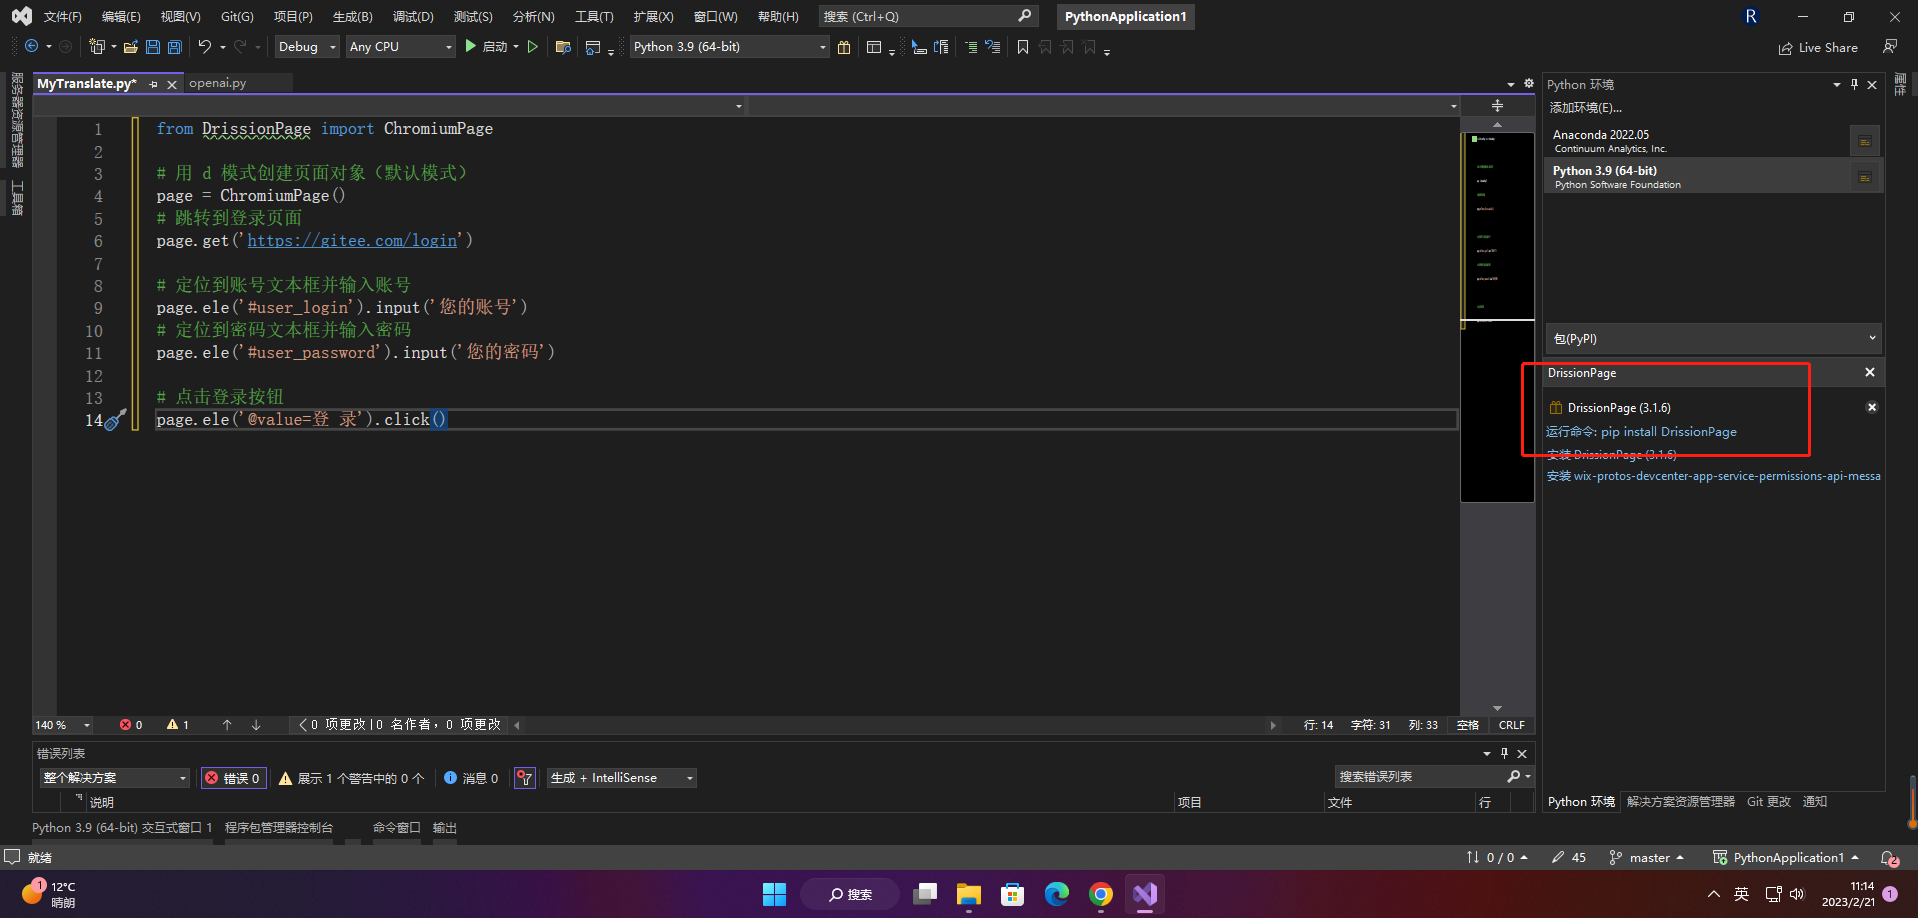Toggle a bookmark on the current line

[1022, 47]
